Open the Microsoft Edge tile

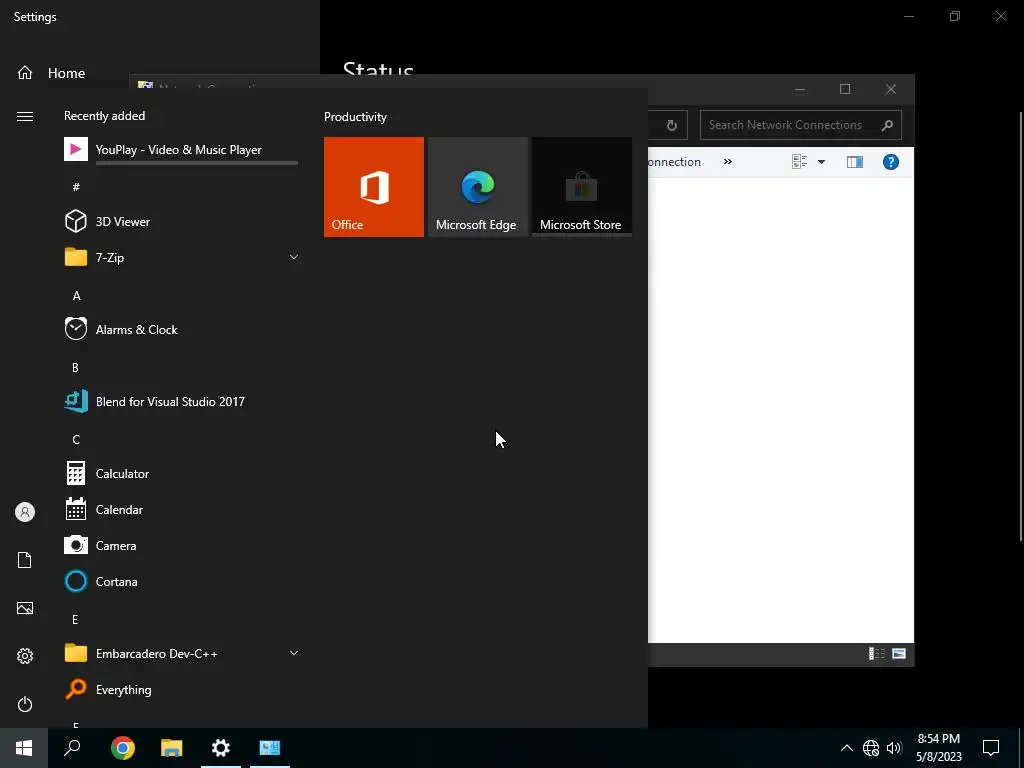point(478,187)
